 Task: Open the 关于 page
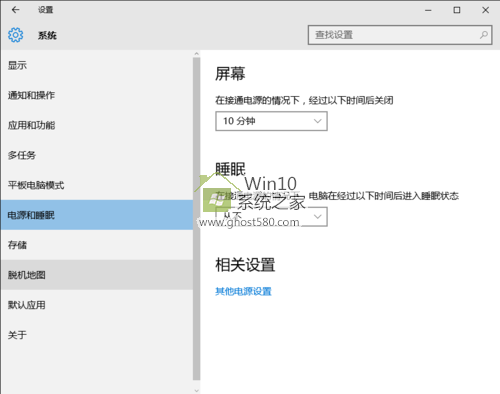(x=97, y=335)
